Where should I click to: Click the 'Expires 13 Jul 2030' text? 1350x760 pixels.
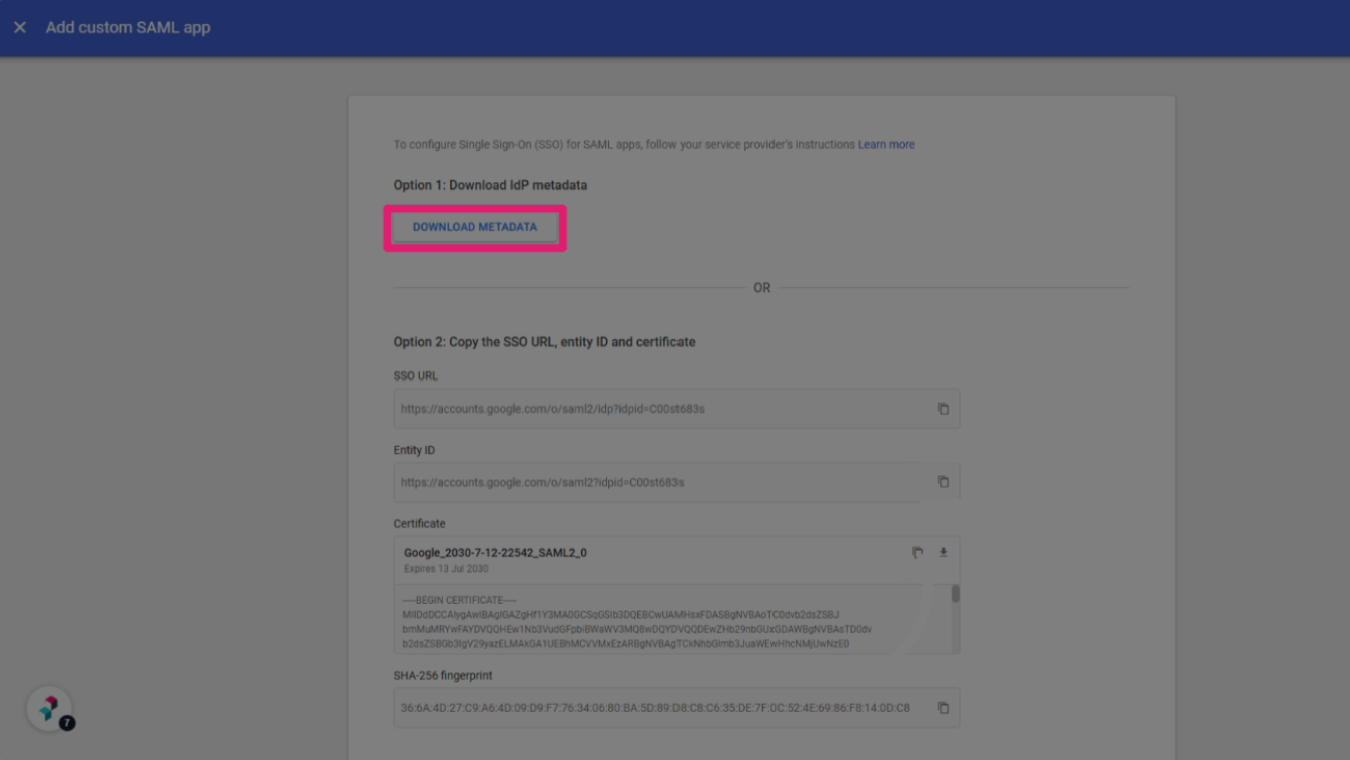pos(446,569)
